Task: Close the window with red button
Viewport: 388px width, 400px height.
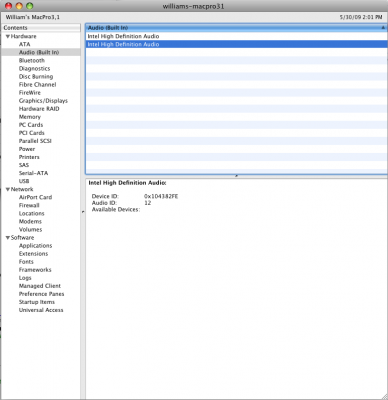Action: pyautogui.click(x=9, y=6)
